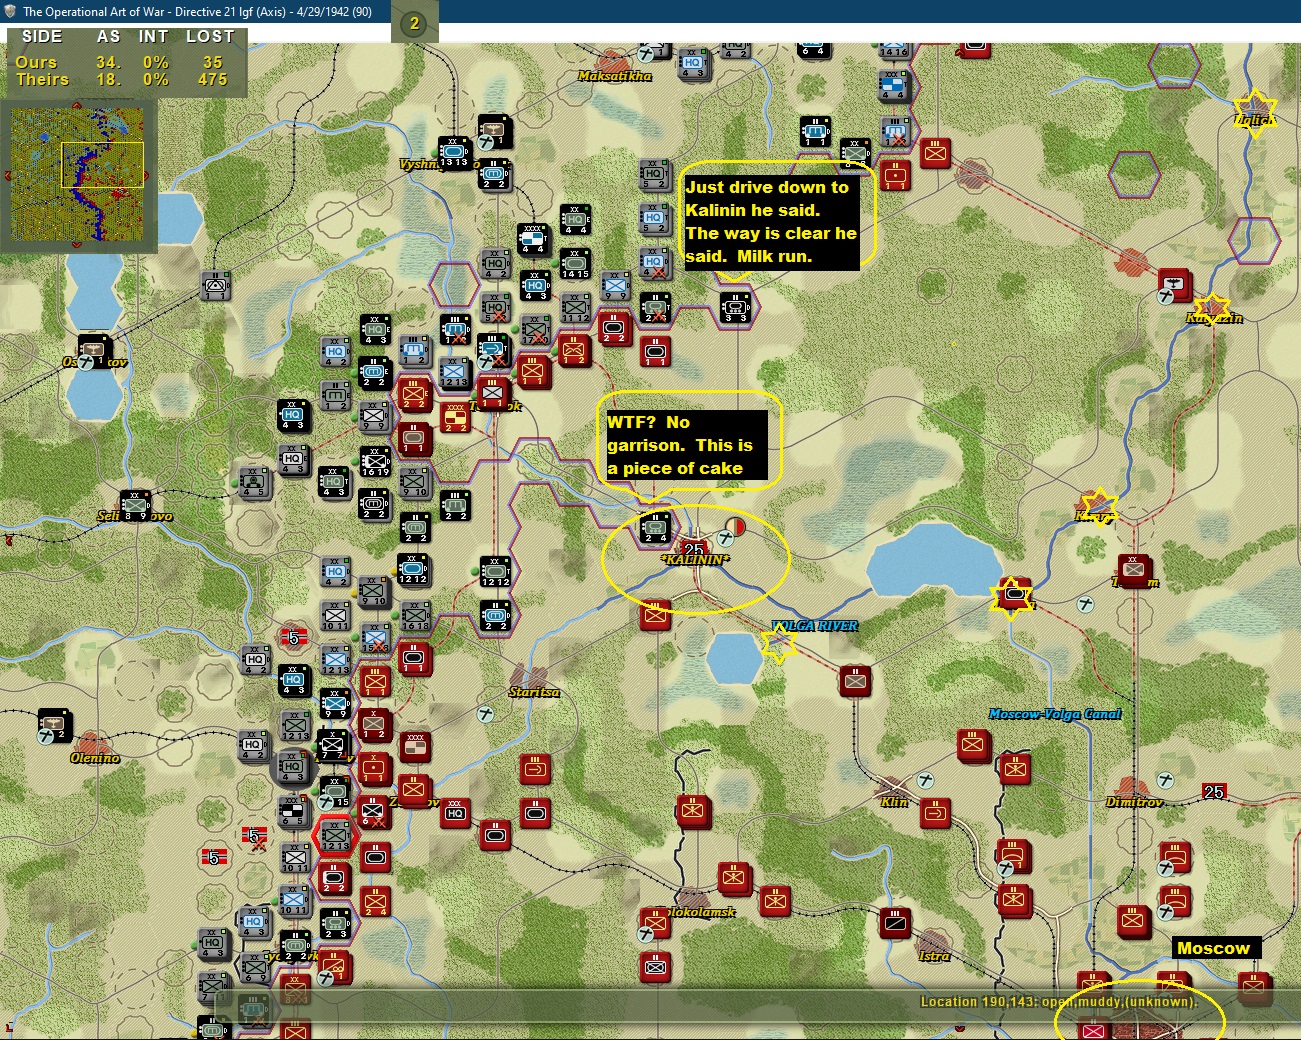
Task: Click the VOLGA RIVER label
Action: (815, 626)
